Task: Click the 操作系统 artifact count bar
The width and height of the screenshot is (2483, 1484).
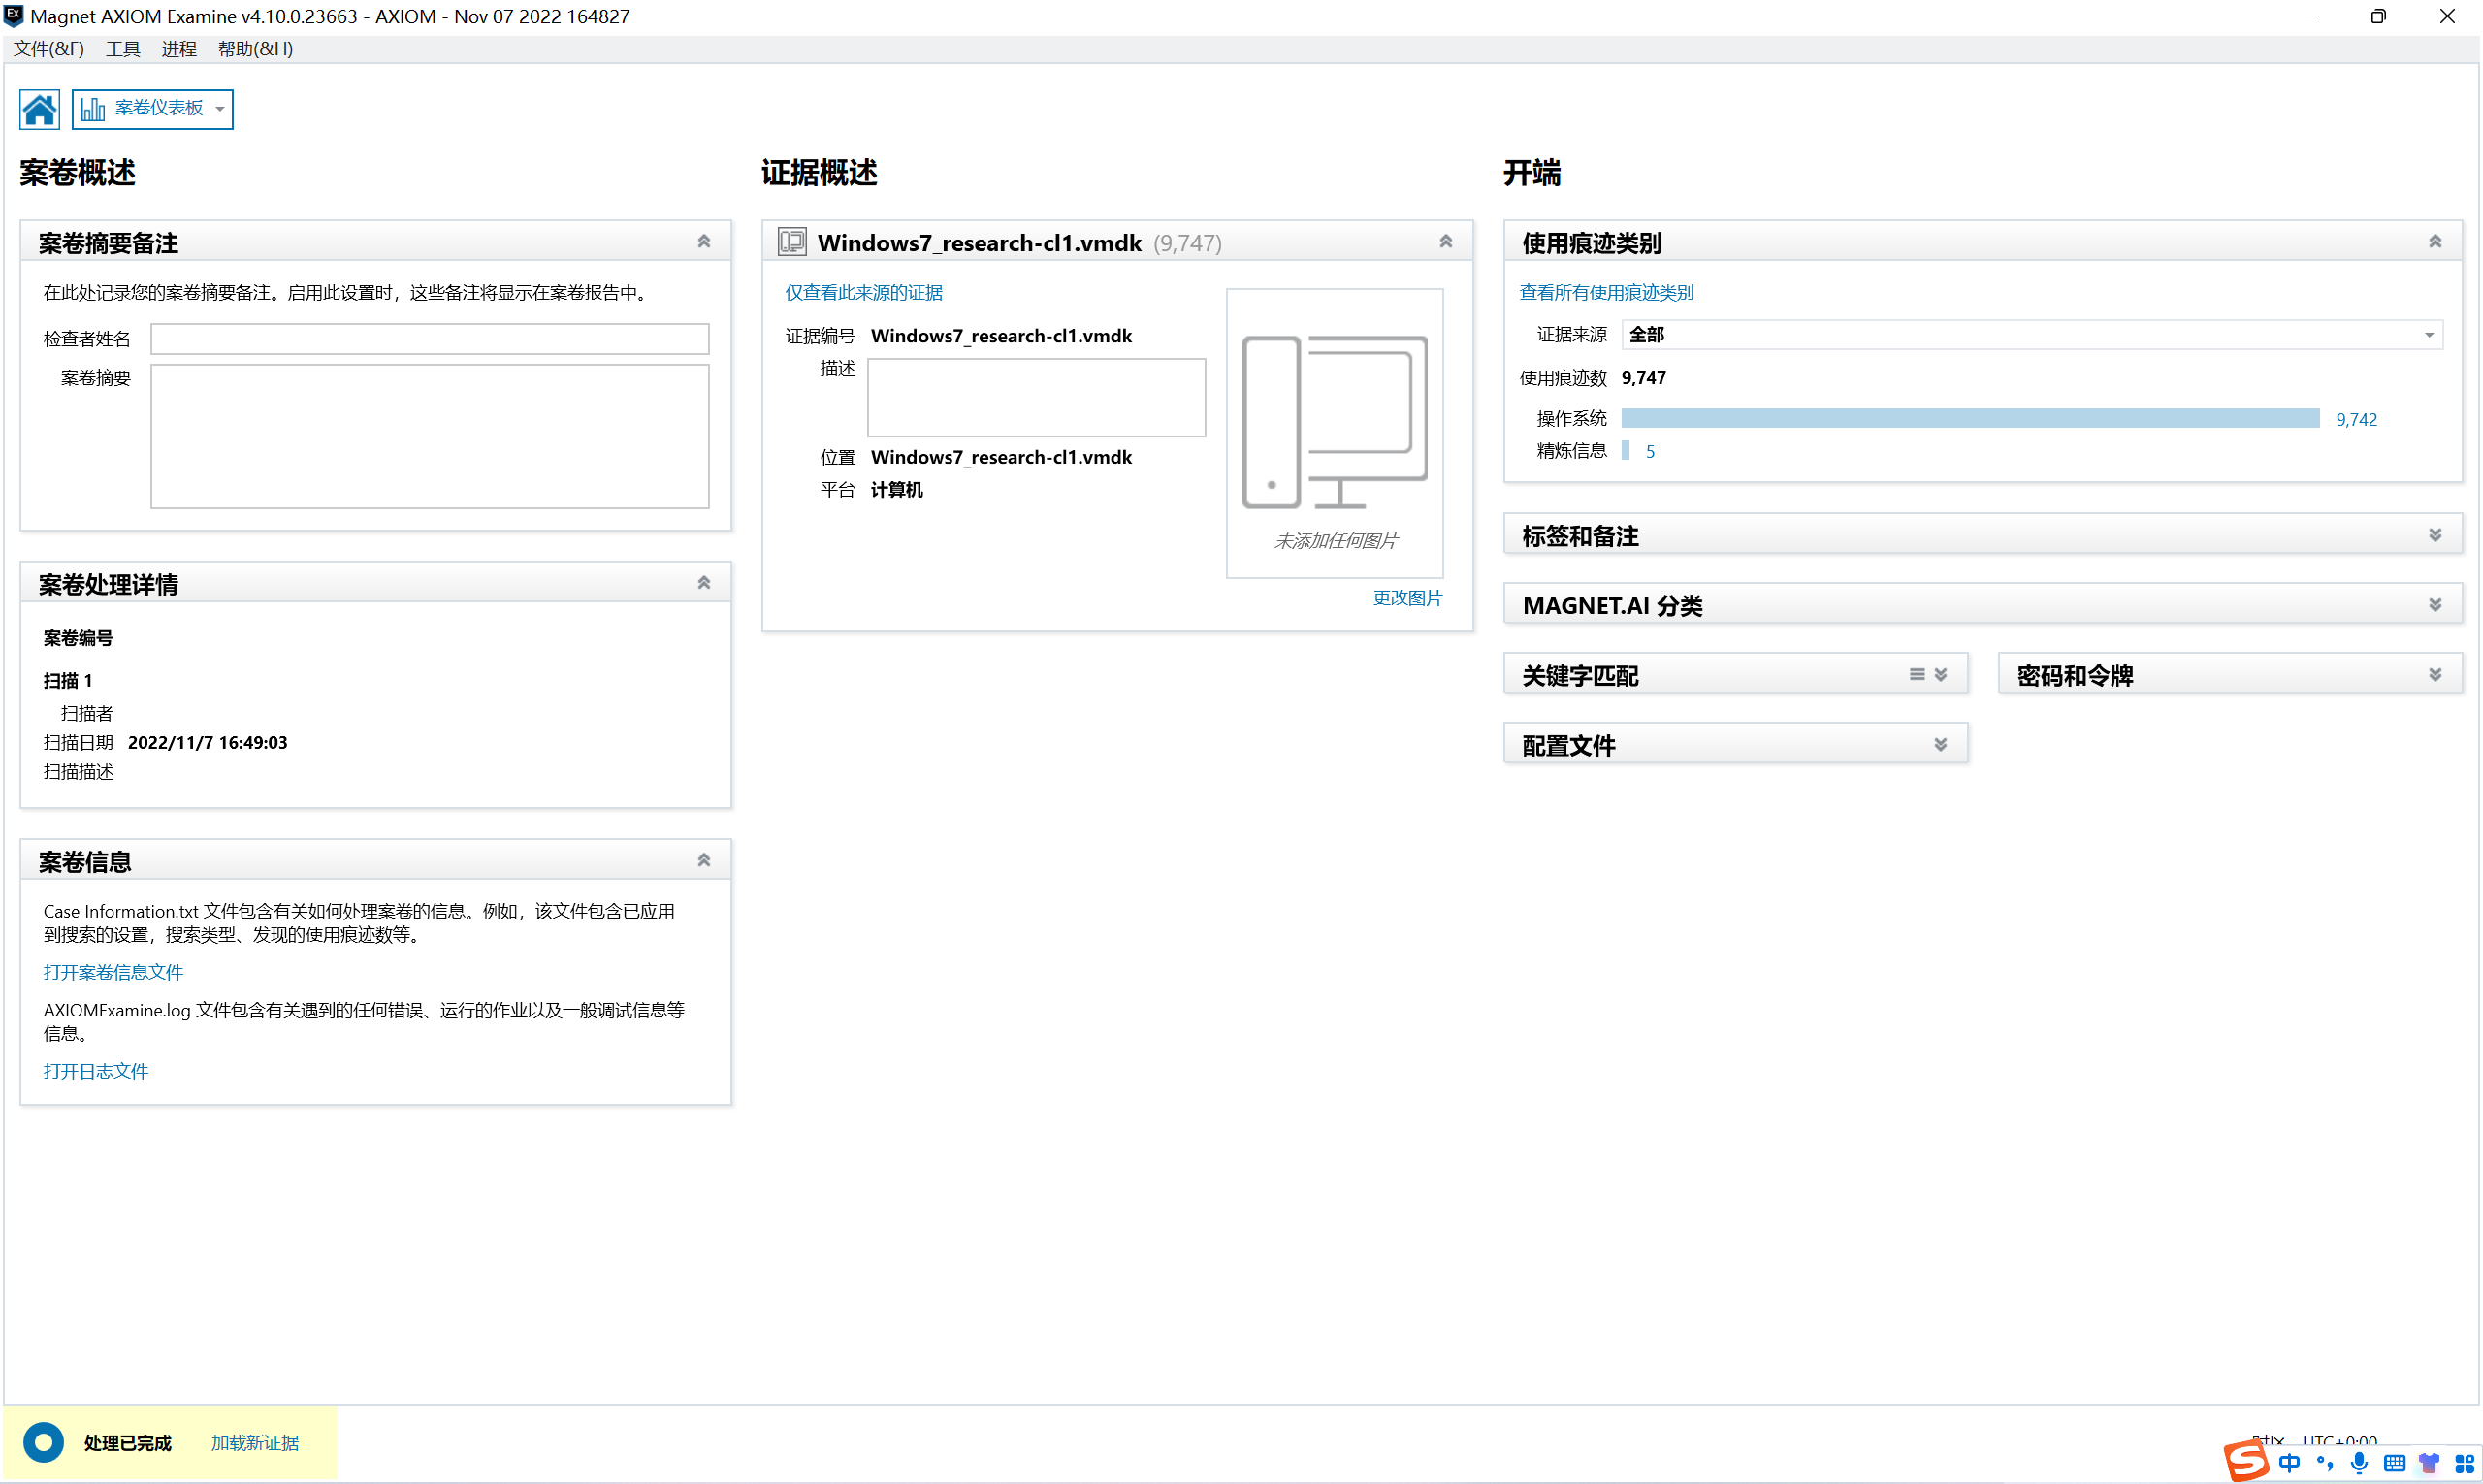Action: coord(1971,419)
